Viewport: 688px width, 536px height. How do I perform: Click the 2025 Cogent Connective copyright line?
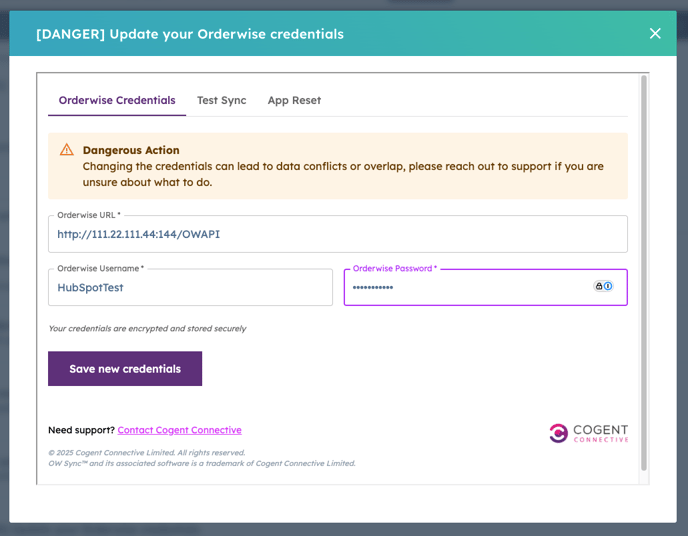(147, 453)
